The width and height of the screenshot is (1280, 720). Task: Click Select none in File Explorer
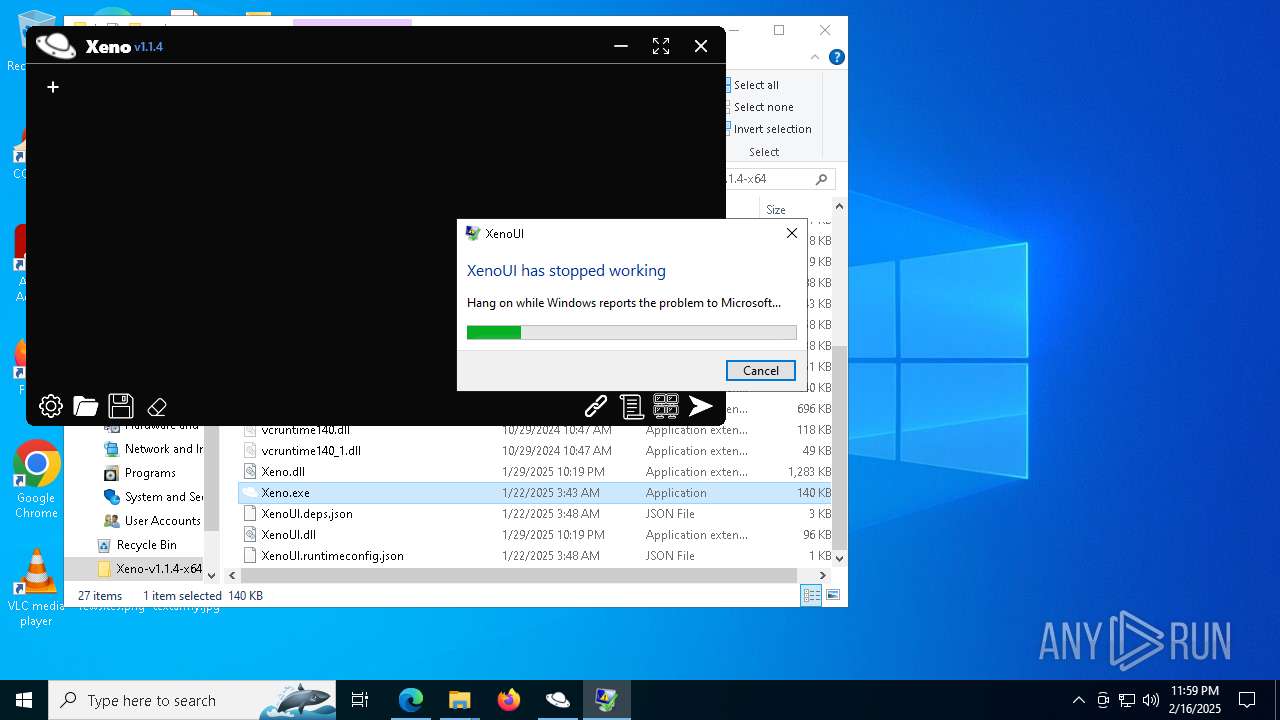763,107
